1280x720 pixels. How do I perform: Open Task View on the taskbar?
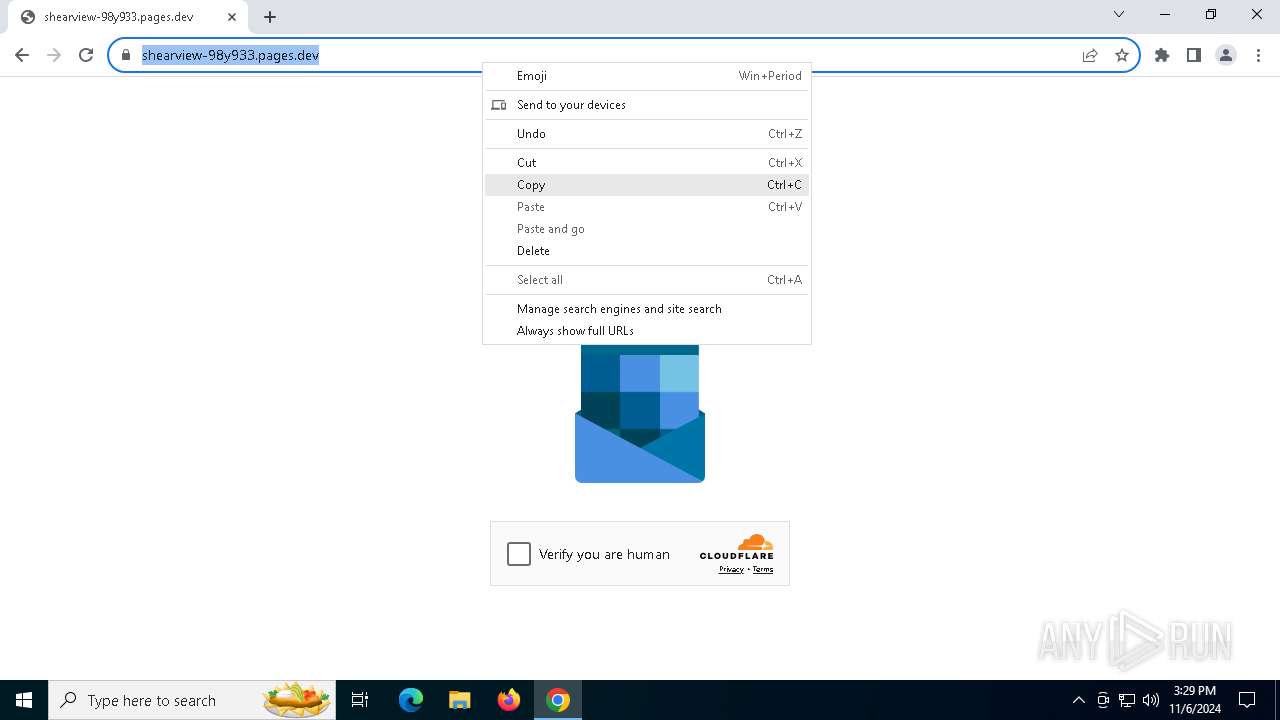[360, 700]
